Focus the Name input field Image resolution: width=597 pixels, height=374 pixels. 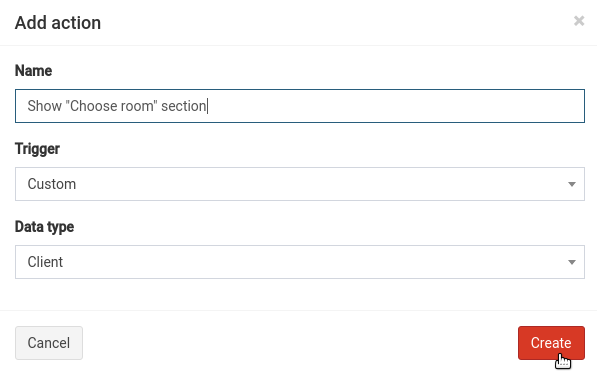300,106
